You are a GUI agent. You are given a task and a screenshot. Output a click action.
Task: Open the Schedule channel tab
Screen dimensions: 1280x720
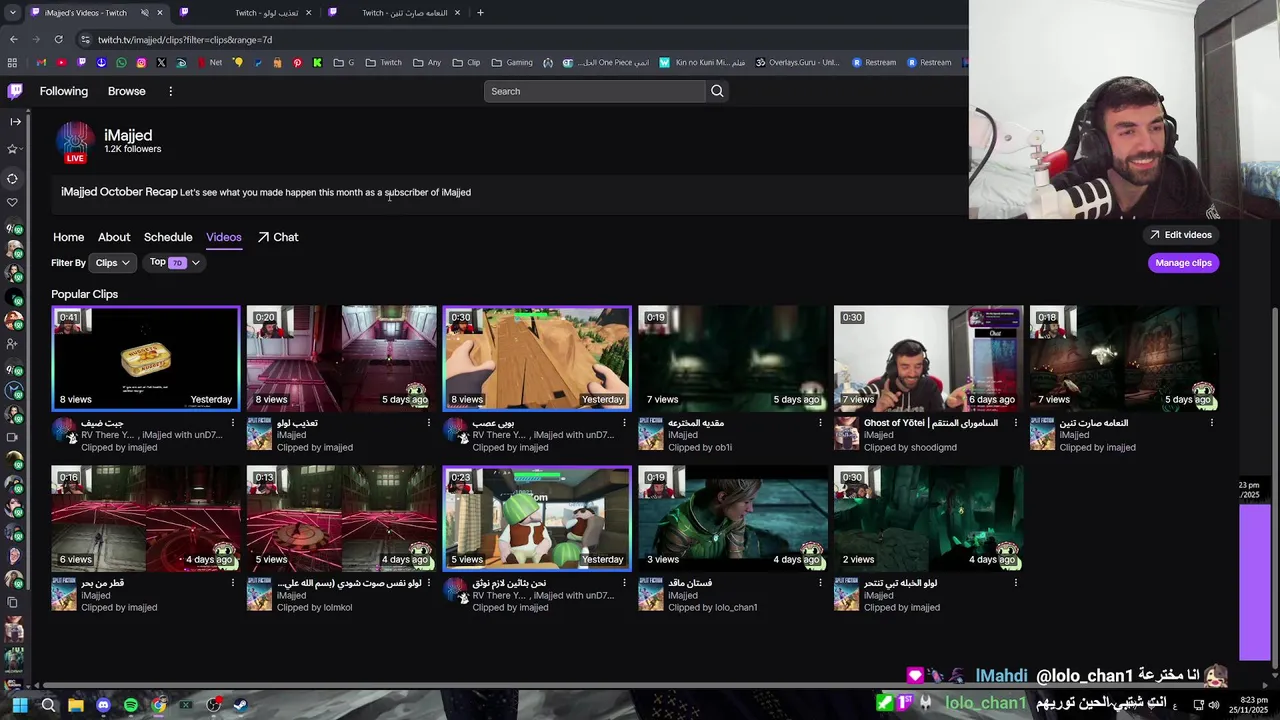pos(168,237)
